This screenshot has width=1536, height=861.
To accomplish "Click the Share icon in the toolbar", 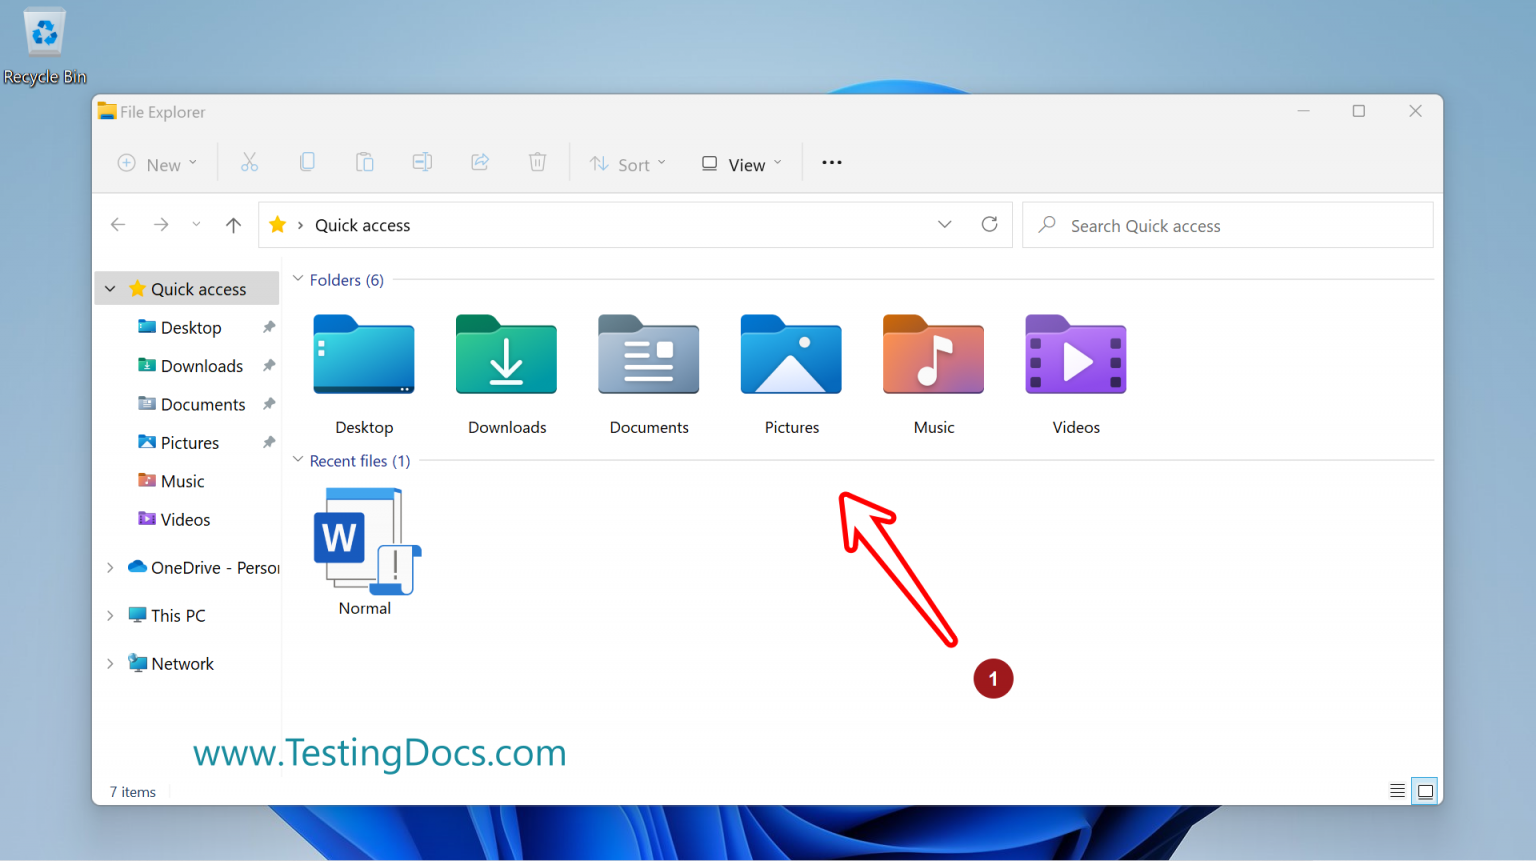I will [480, 161].
